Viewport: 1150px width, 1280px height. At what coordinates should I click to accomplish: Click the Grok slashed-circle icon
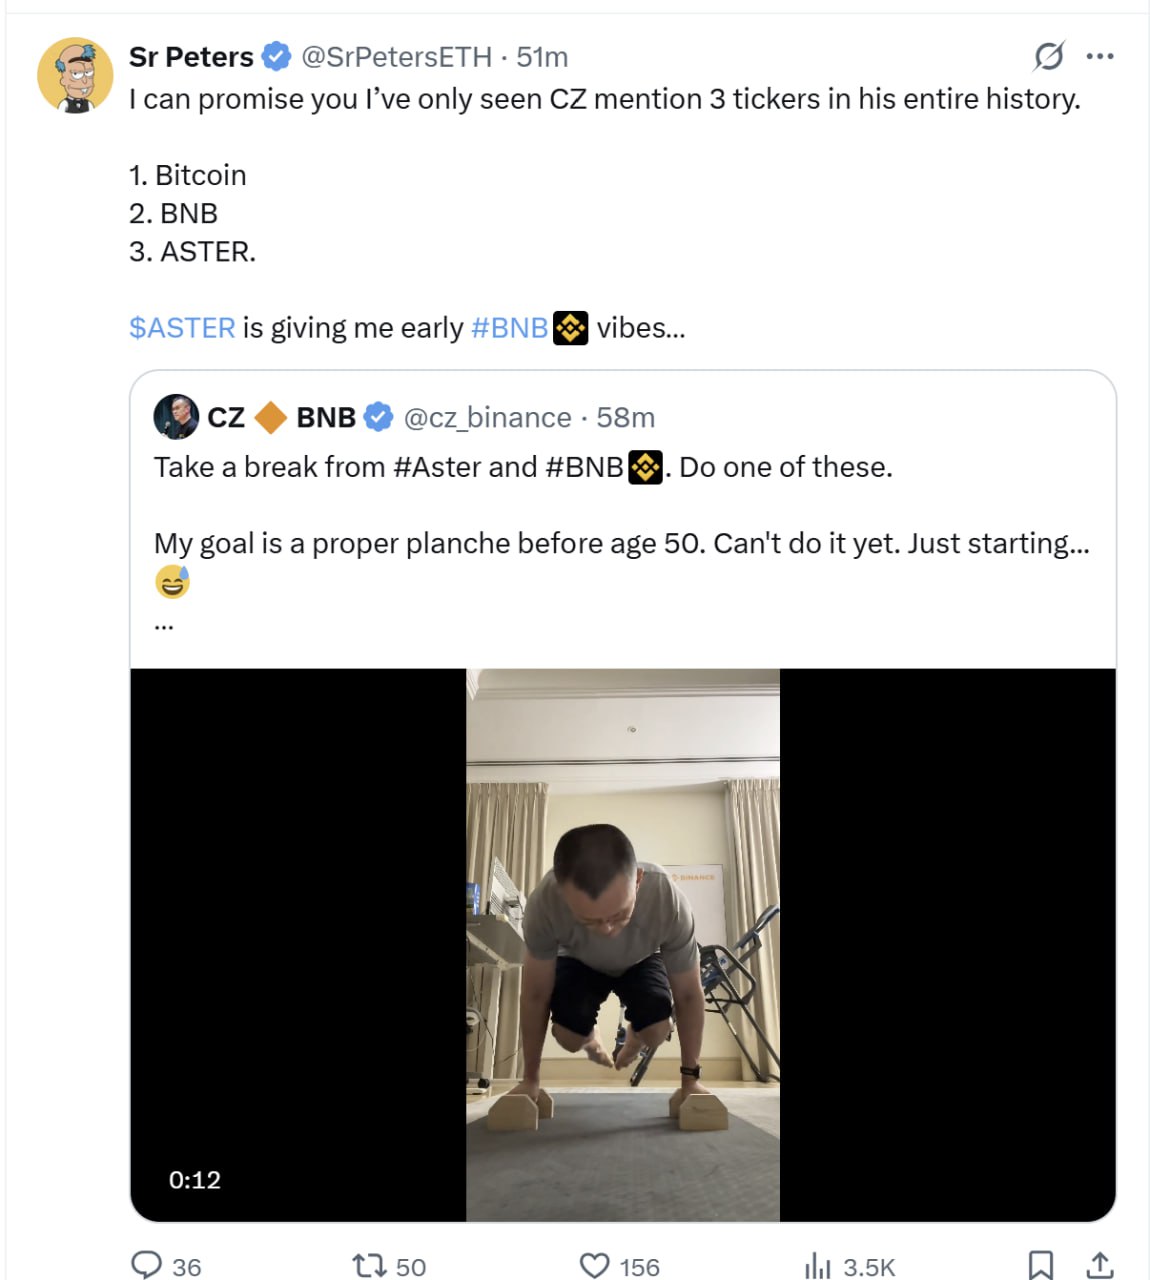tap(1048, 56)
